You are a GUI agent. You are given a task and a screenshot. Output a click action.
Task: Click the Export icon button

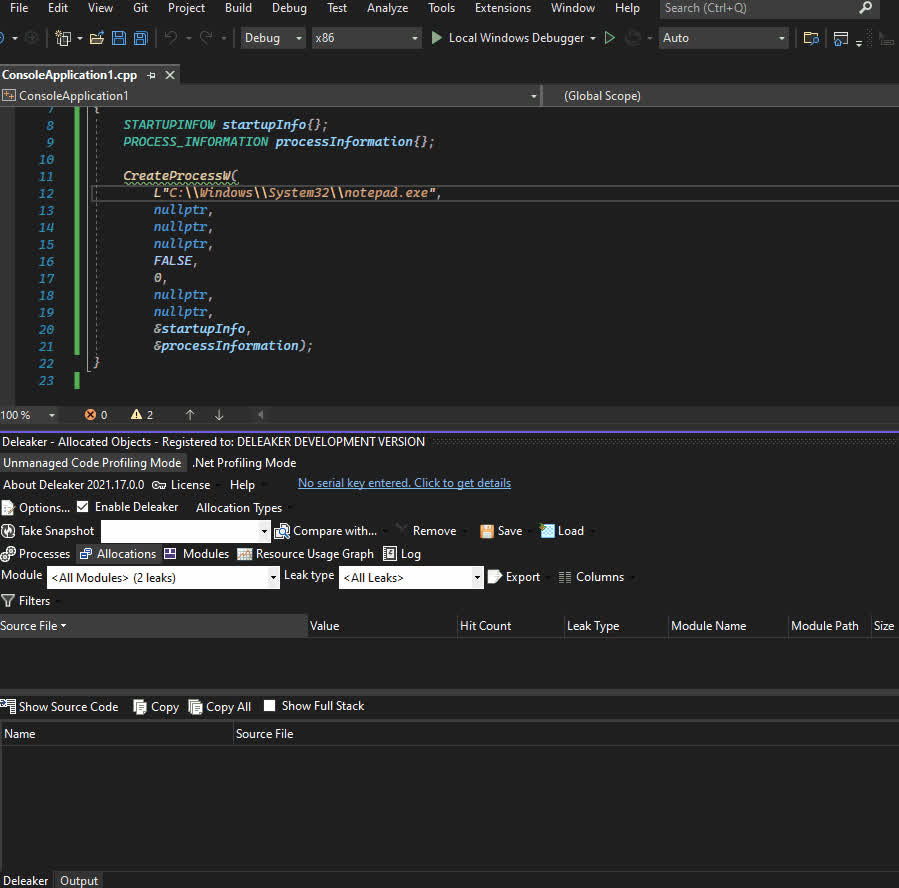click(x=494, y=577)
